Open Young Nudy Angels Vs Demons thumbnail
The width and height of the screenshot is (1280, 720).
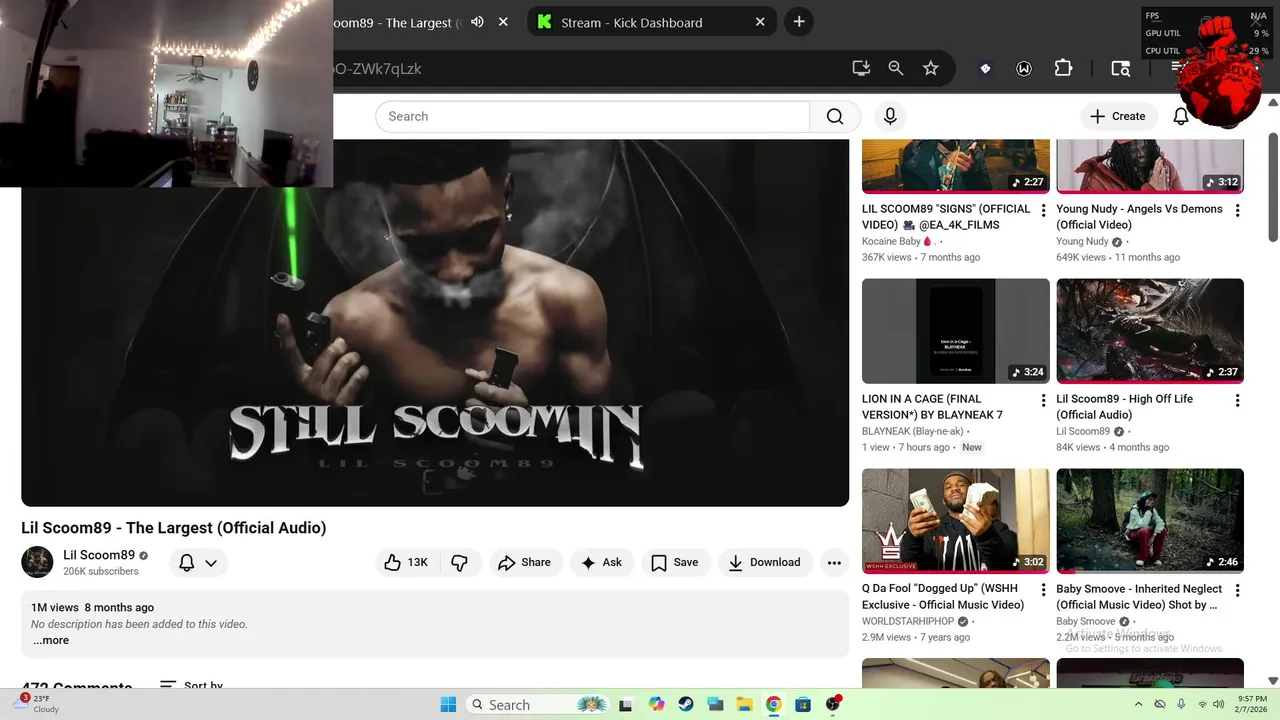[1150, 166]
